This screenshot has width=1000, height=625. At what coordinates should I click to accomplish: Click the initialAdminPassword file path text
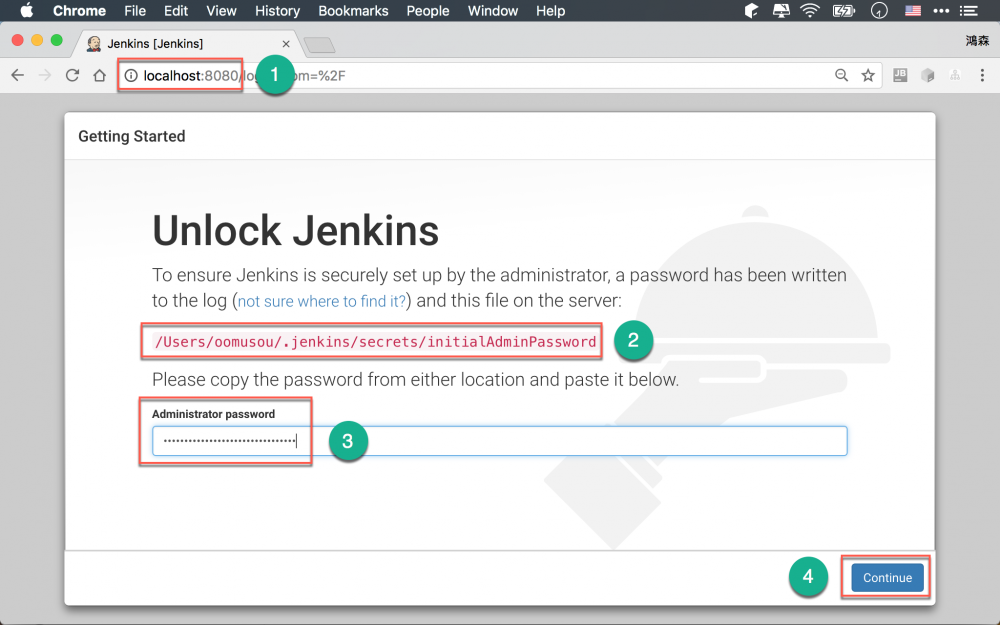tap(376, 342)
